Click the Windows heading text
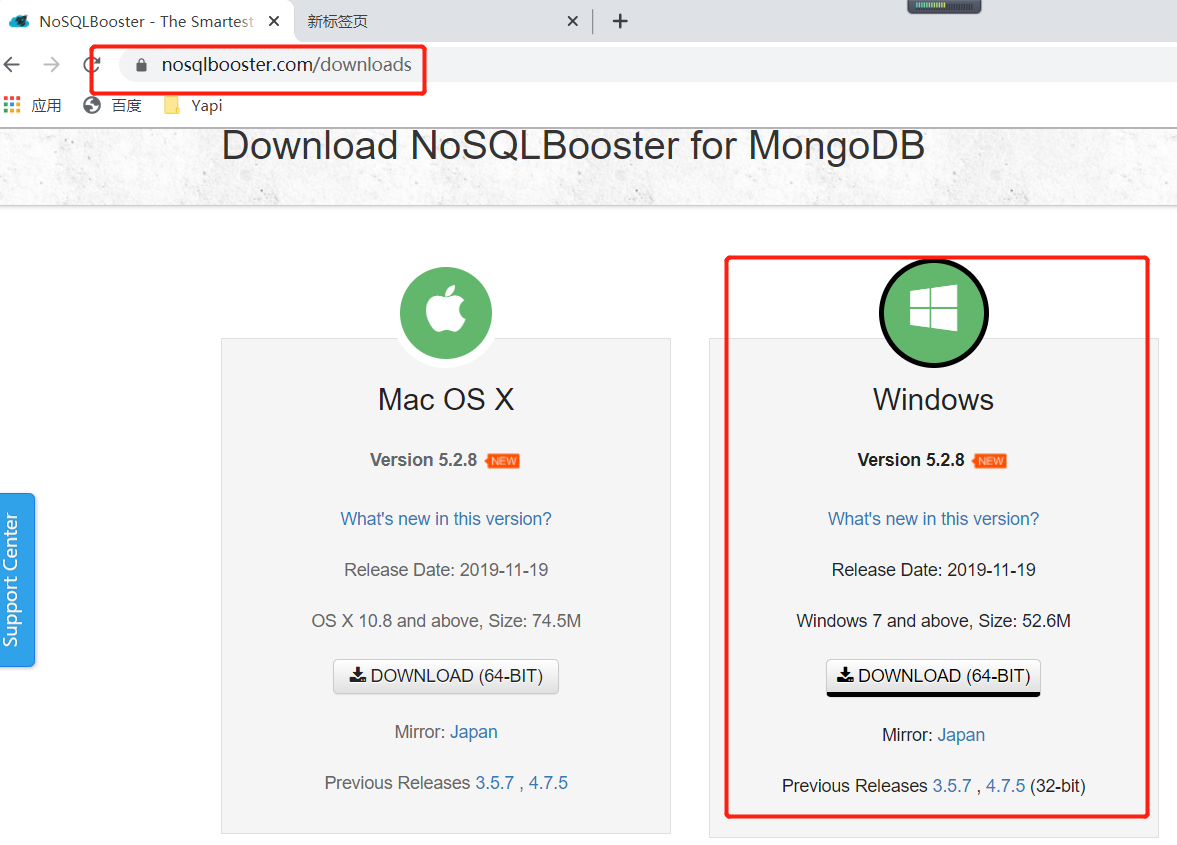Screen dimensions: 1177x845 pyautogui.click(x=933, y=399)
